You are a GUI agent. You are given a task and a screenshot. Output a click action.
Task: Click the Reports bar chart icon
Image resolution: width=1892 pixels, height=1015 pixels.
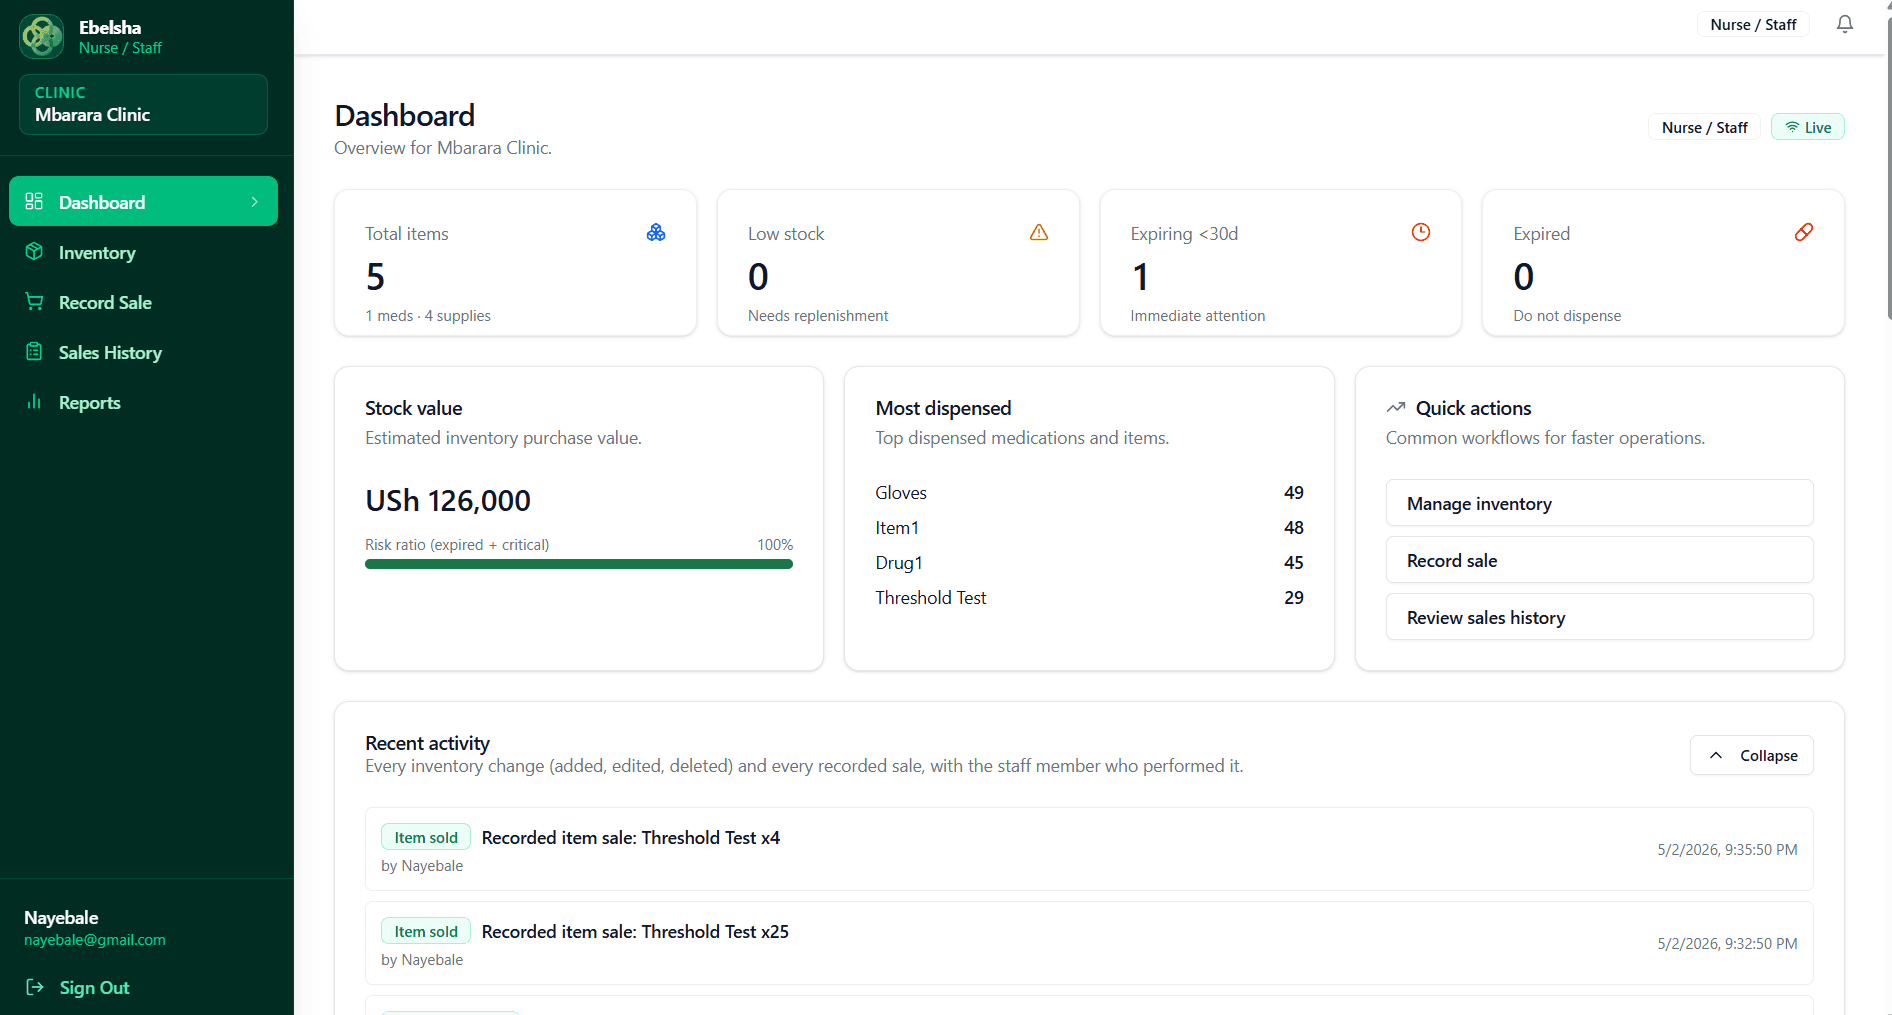tap(34, 401)
